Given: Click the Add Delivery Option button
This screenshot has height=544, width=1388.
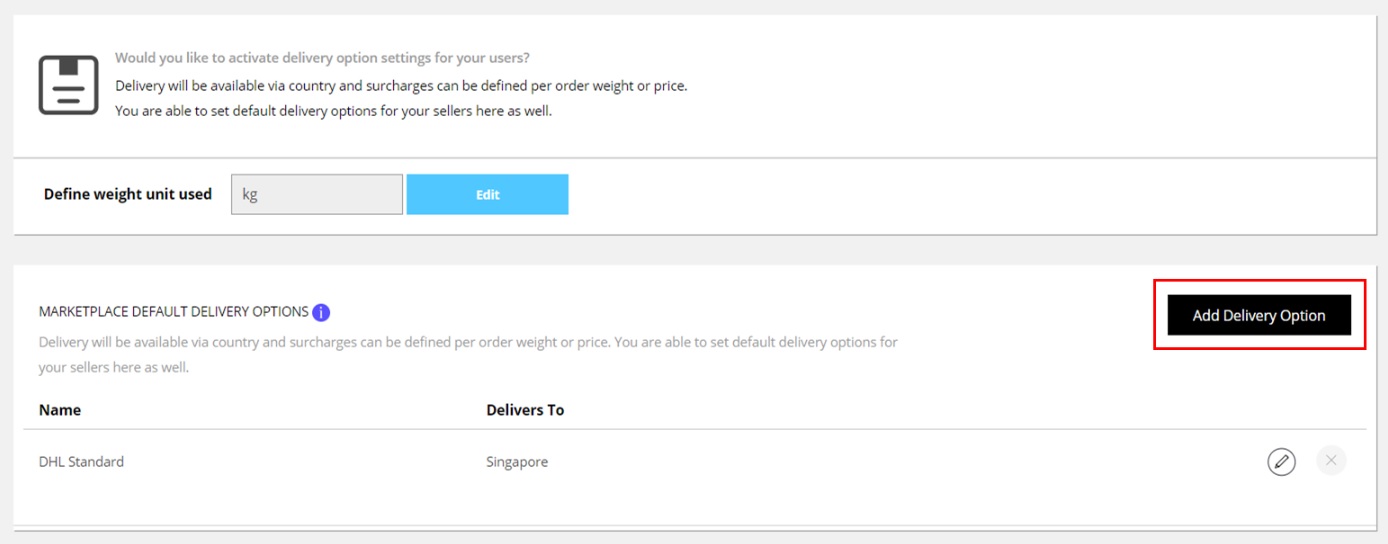Looking at the screenshot, I should 1258,315.
